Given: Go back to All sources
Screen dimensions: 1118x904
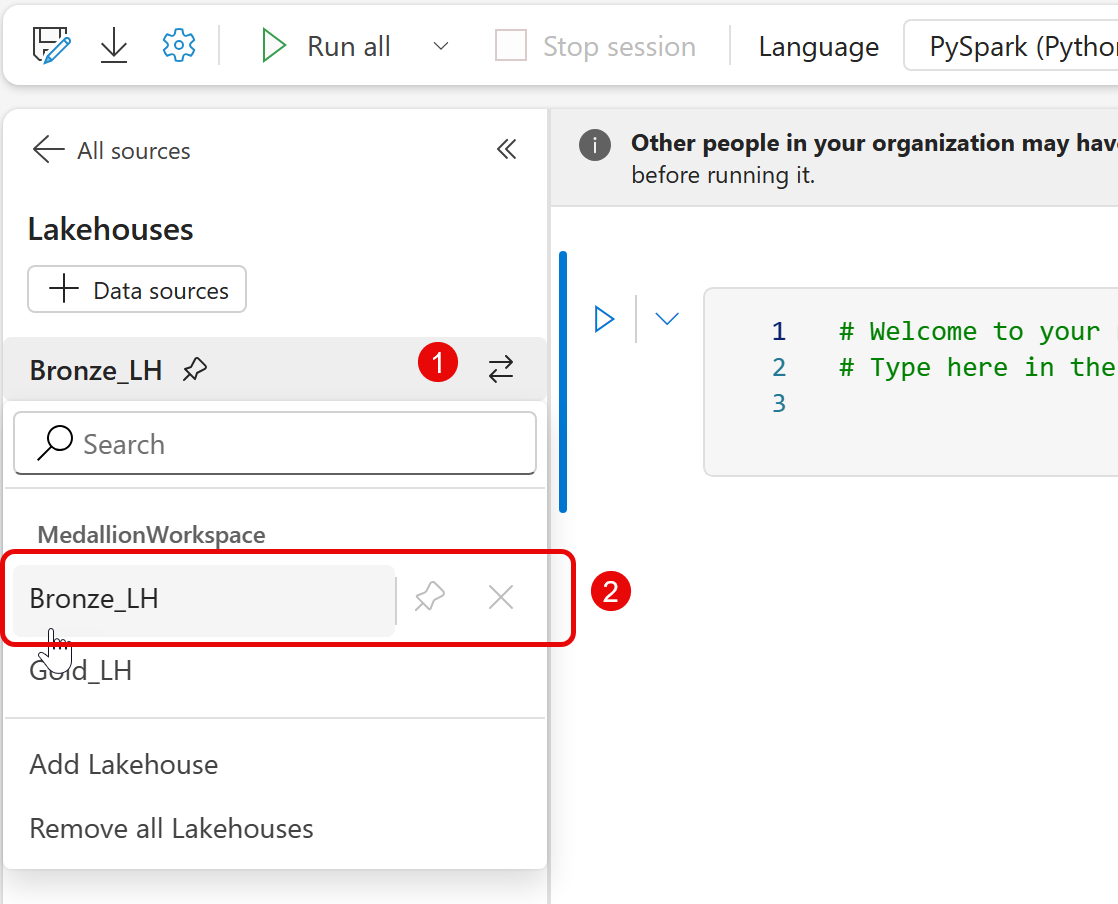Looking at the screenshot, I should 110,151.
